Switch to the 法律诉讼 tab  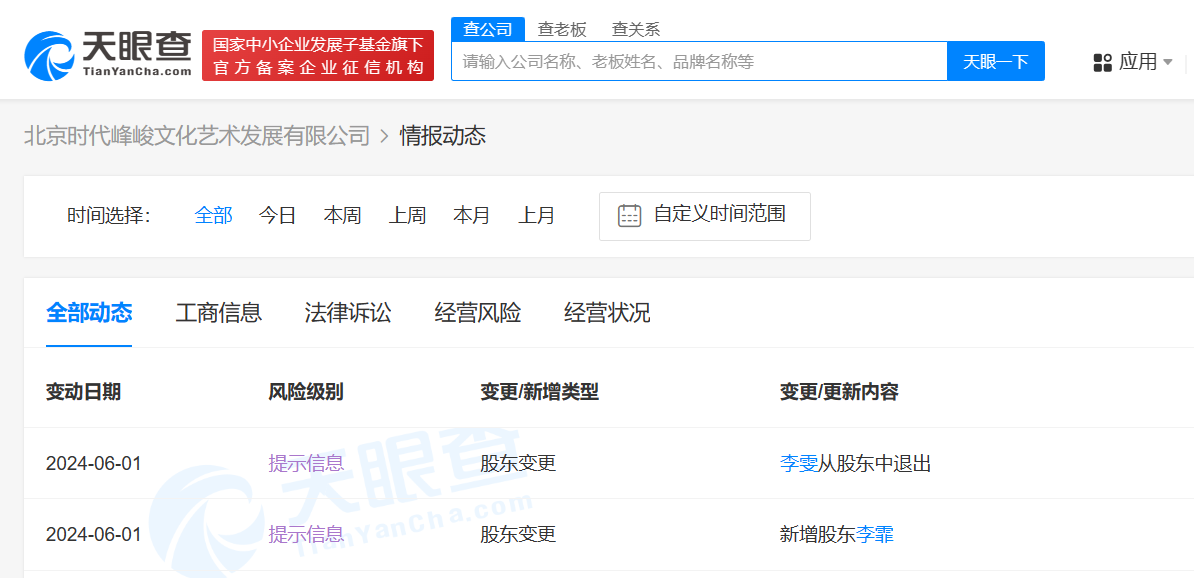(x=347, y=313)
